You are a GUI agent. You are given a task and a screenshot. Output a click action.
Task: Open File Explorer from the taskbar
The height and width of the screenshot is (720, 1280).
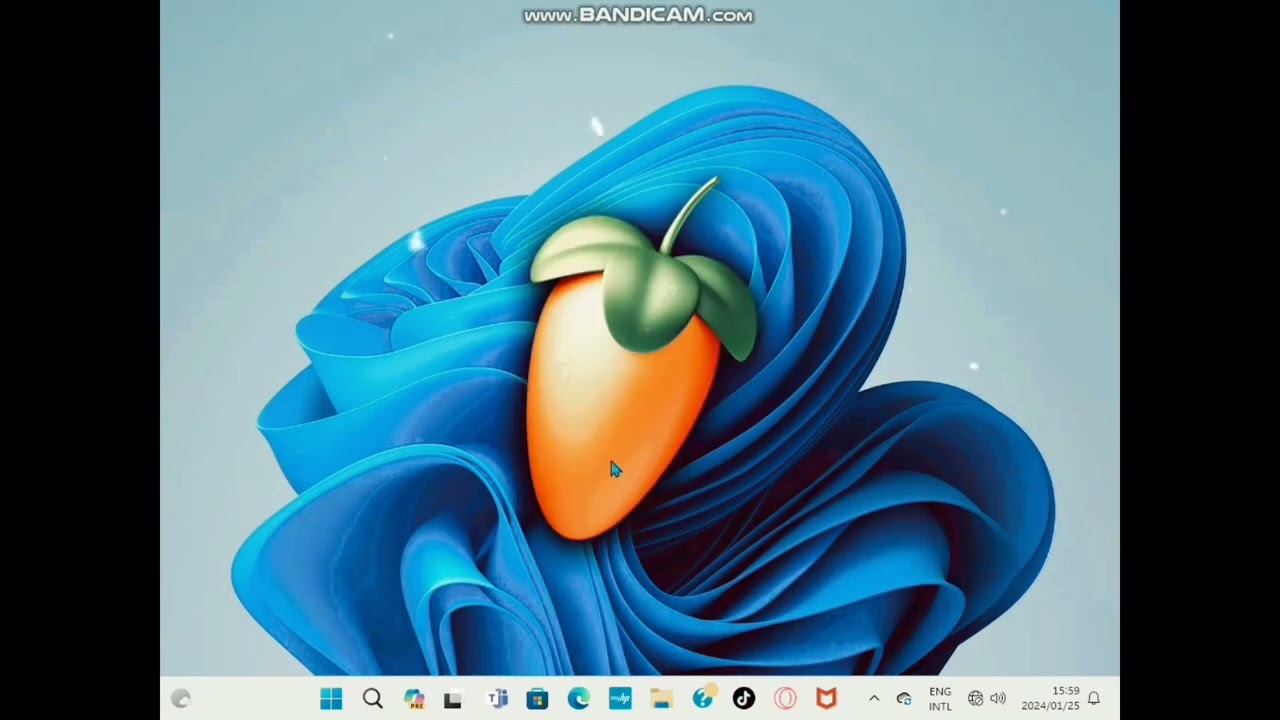pos(661,698)
